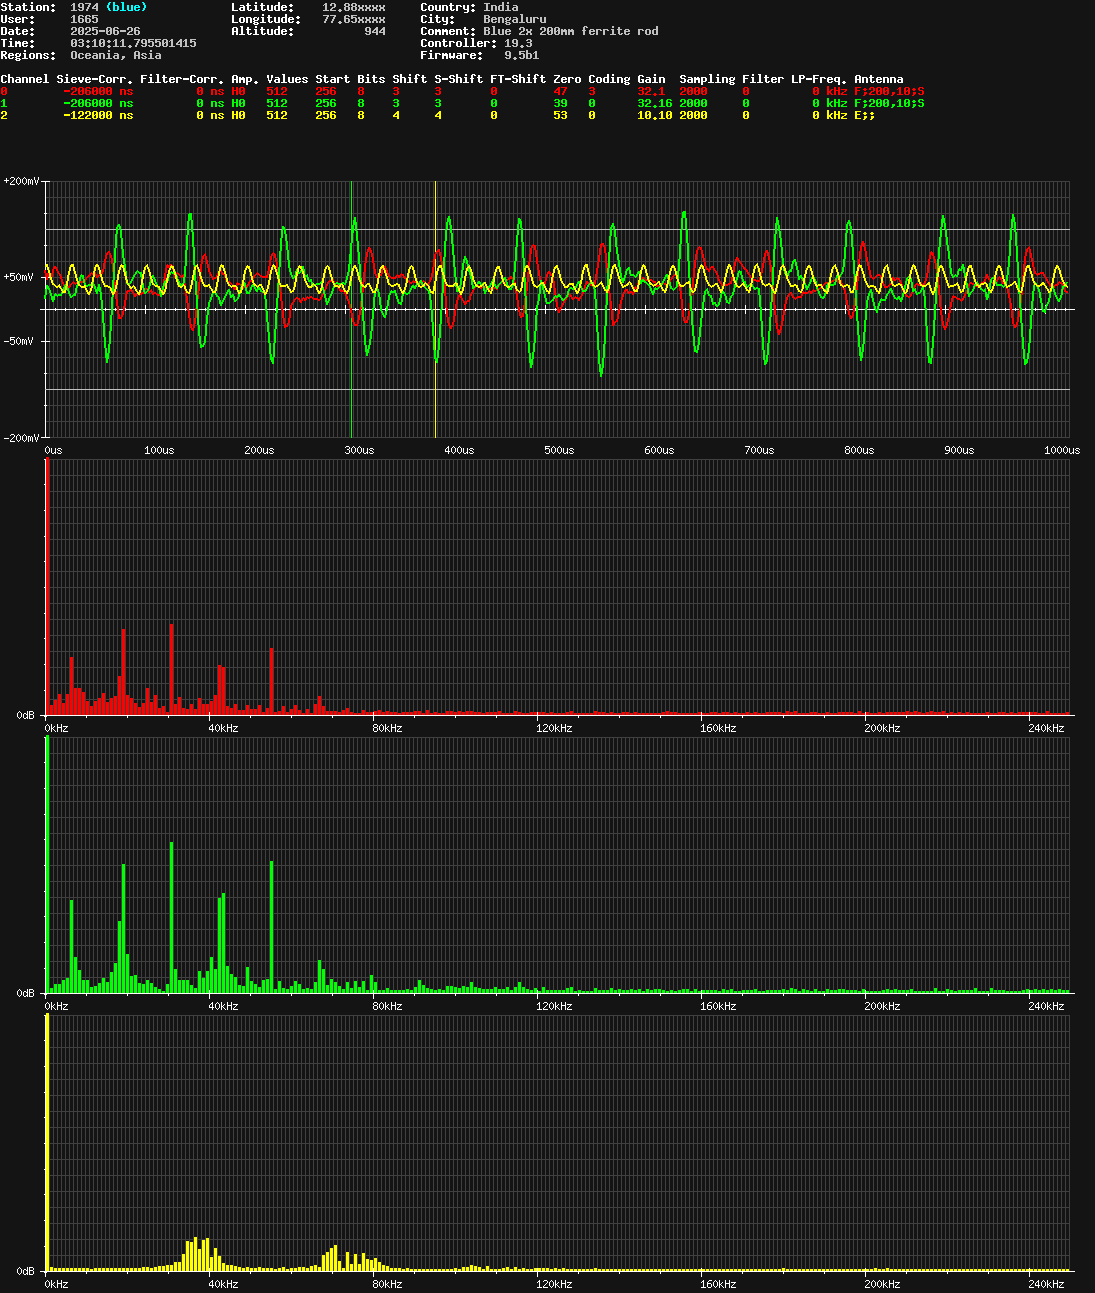Click the yellow channel antenna value "E;;"
The width and height of the screenshot is (1095, 1293).
pyautogui.click(x=865, y=115)
